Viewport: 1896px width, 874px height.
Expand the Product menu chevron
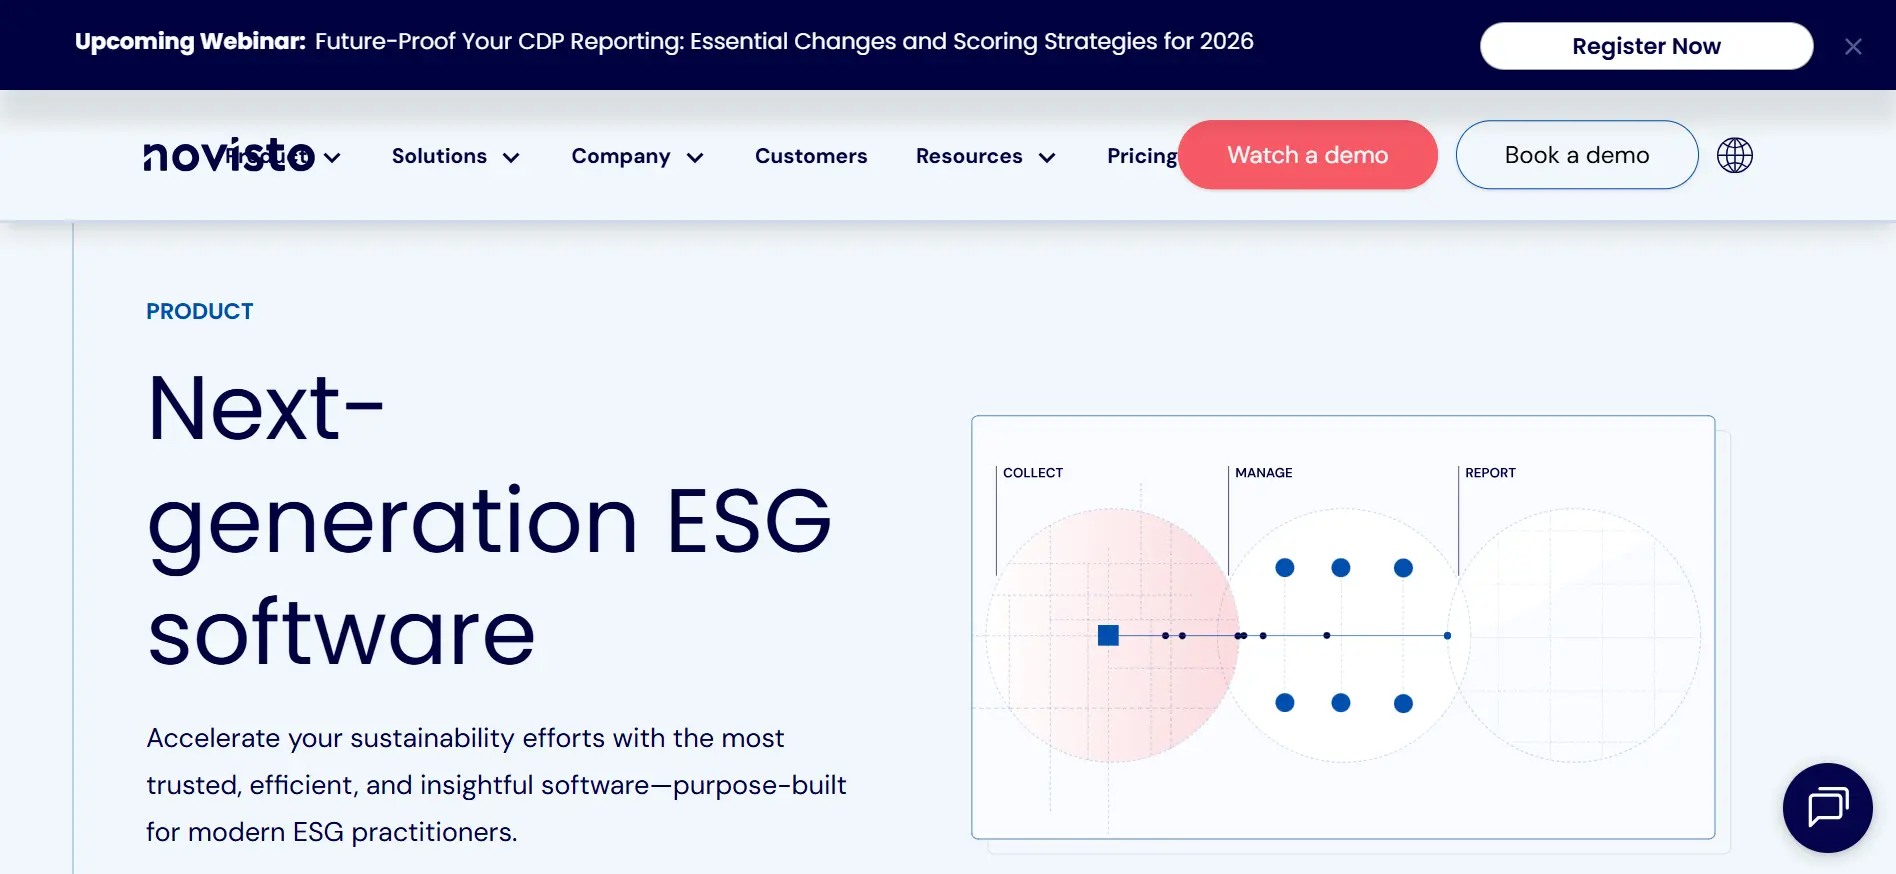[x=333, y=157]
